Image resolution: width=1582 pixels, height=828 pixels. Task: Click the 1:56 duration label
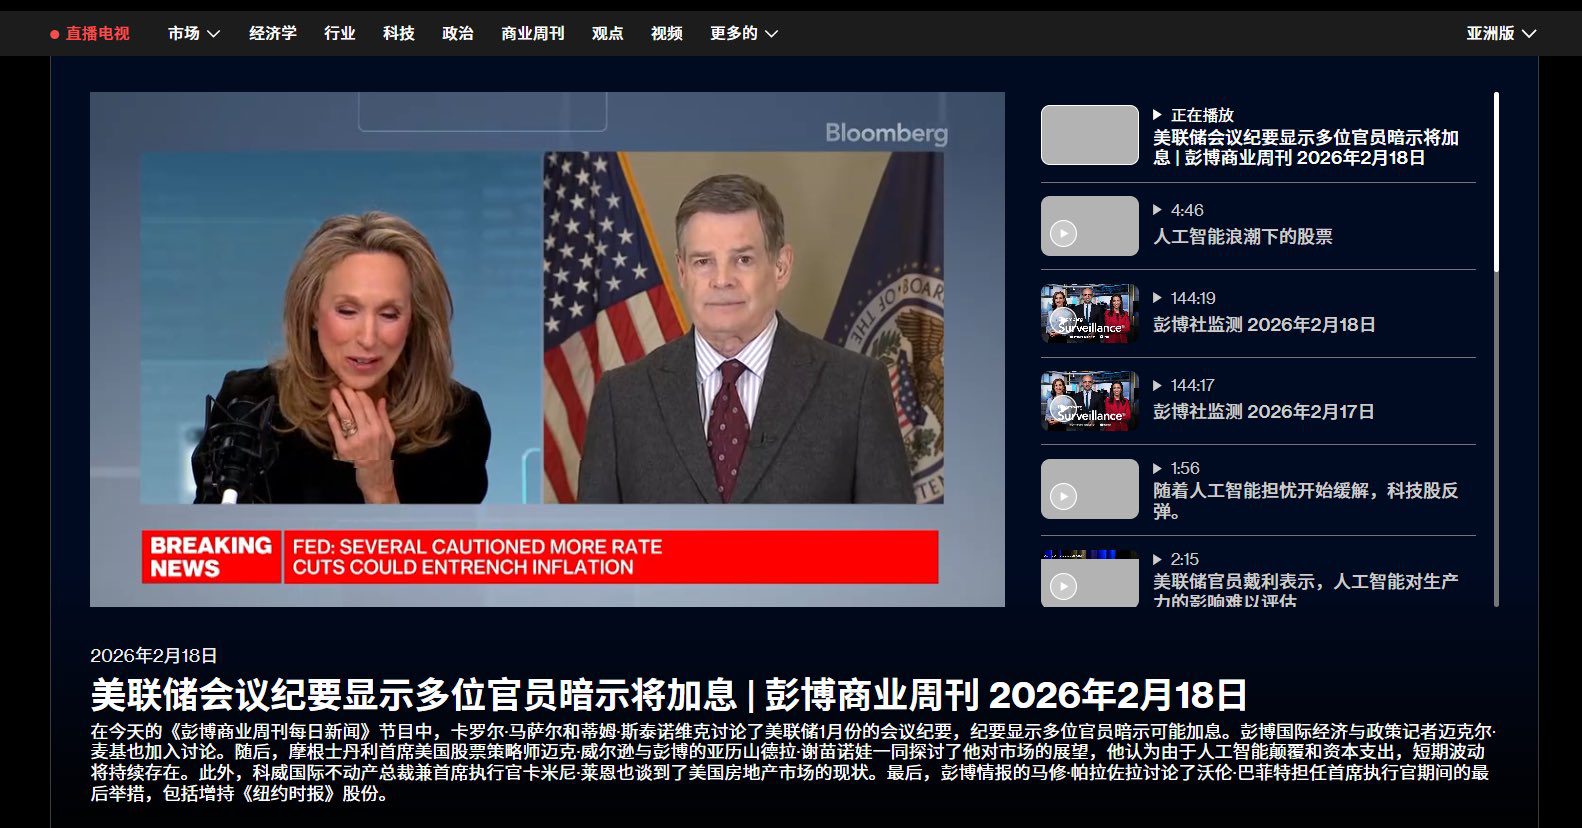pos(1185,468)
